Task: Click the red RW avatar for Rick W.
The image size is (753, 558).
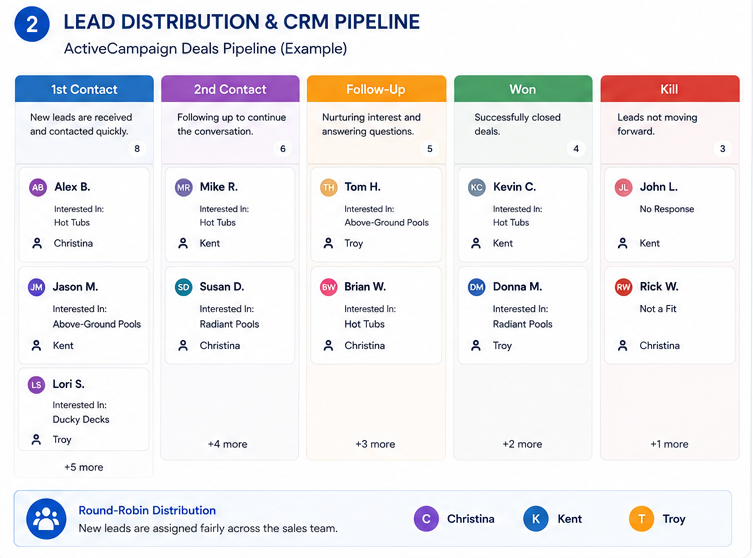Action: tap(623, 287)
